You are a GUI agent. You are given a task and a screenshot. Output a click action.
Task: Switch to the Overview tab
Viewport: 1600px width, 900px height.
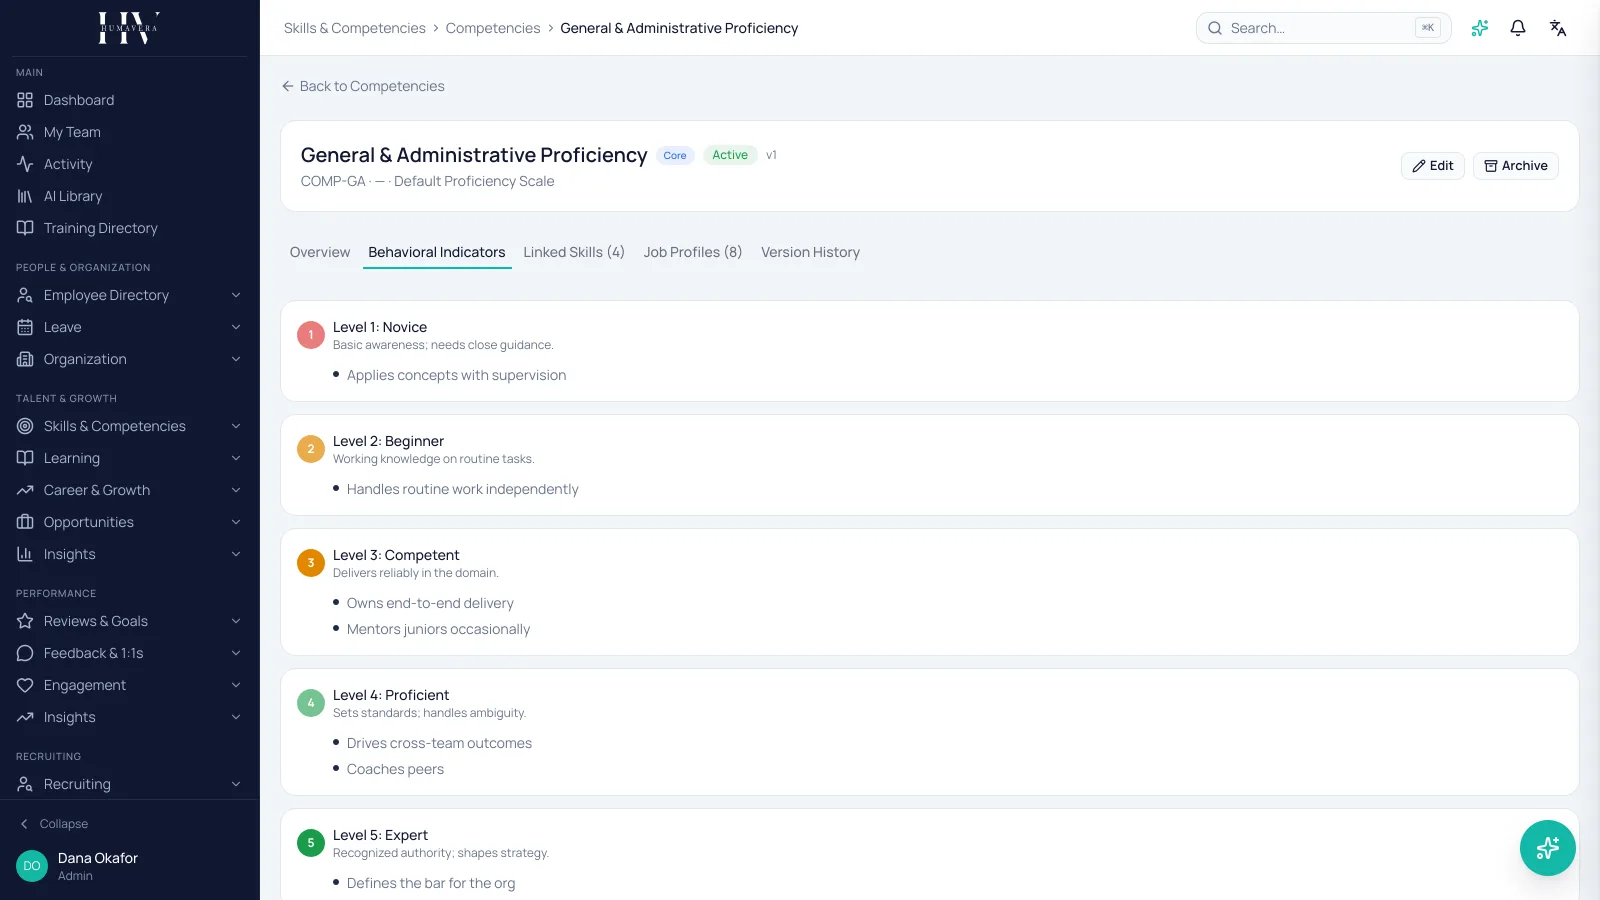coord(320,252)
